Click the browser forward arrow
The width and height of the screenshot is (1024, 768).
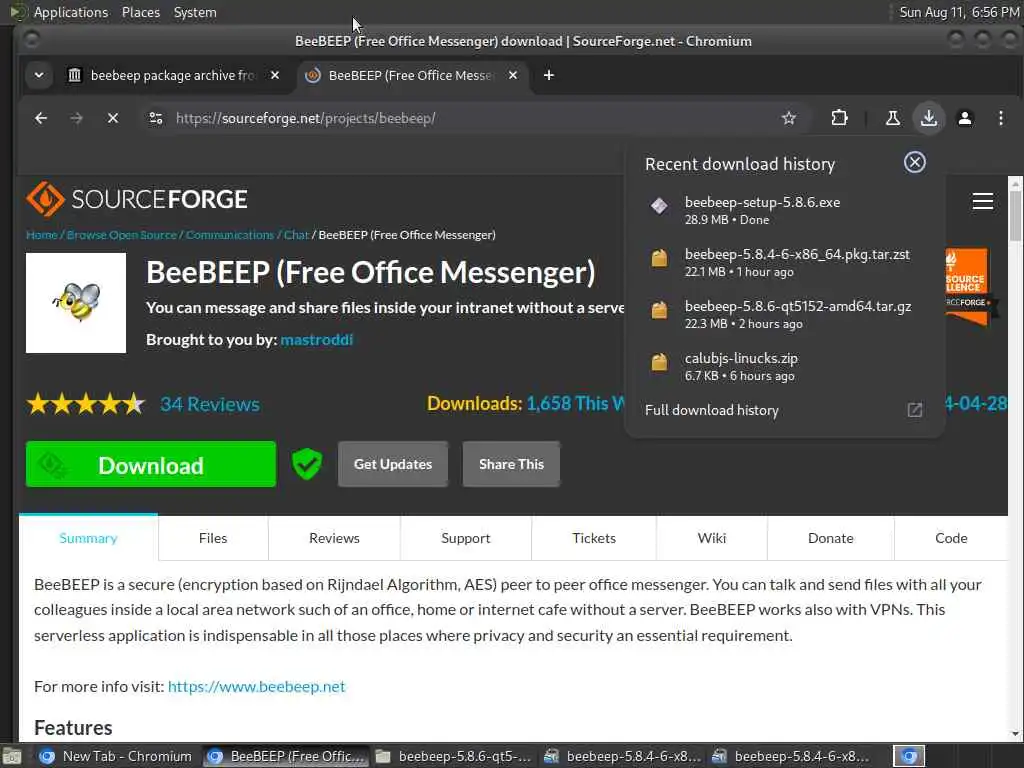click(76, 118)
